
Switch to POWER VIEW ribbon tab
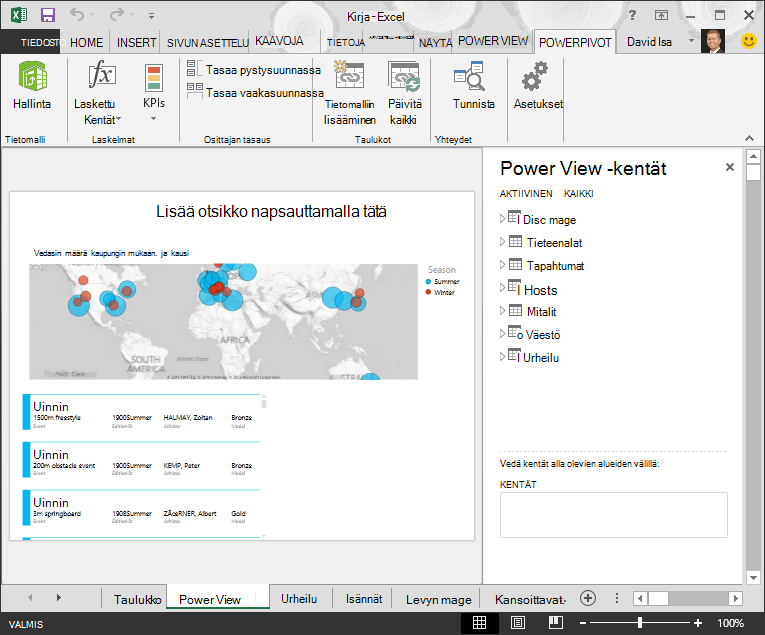click(493, 41)
